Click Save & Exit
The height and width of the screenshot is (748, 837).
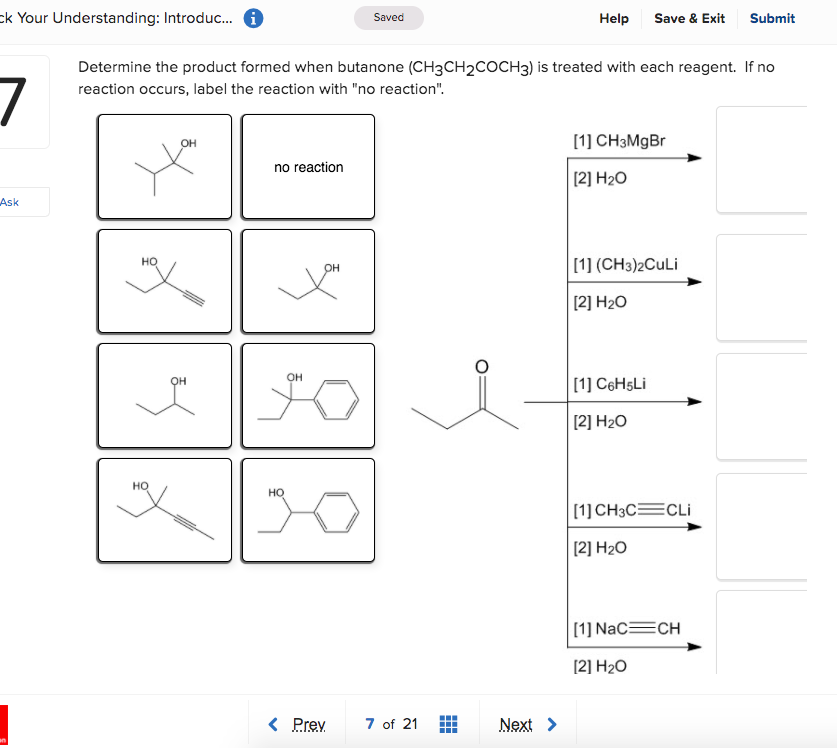coord(689,17)
